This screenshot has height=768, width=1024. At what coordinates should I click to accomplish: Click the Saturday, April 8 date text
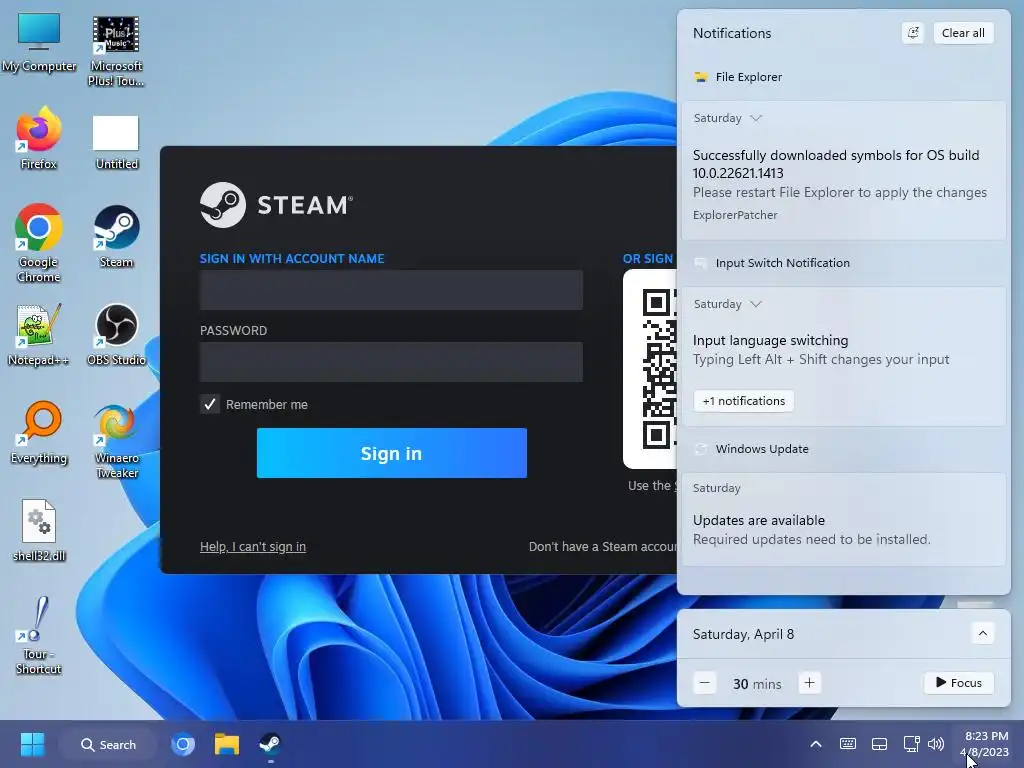[743, 634]
